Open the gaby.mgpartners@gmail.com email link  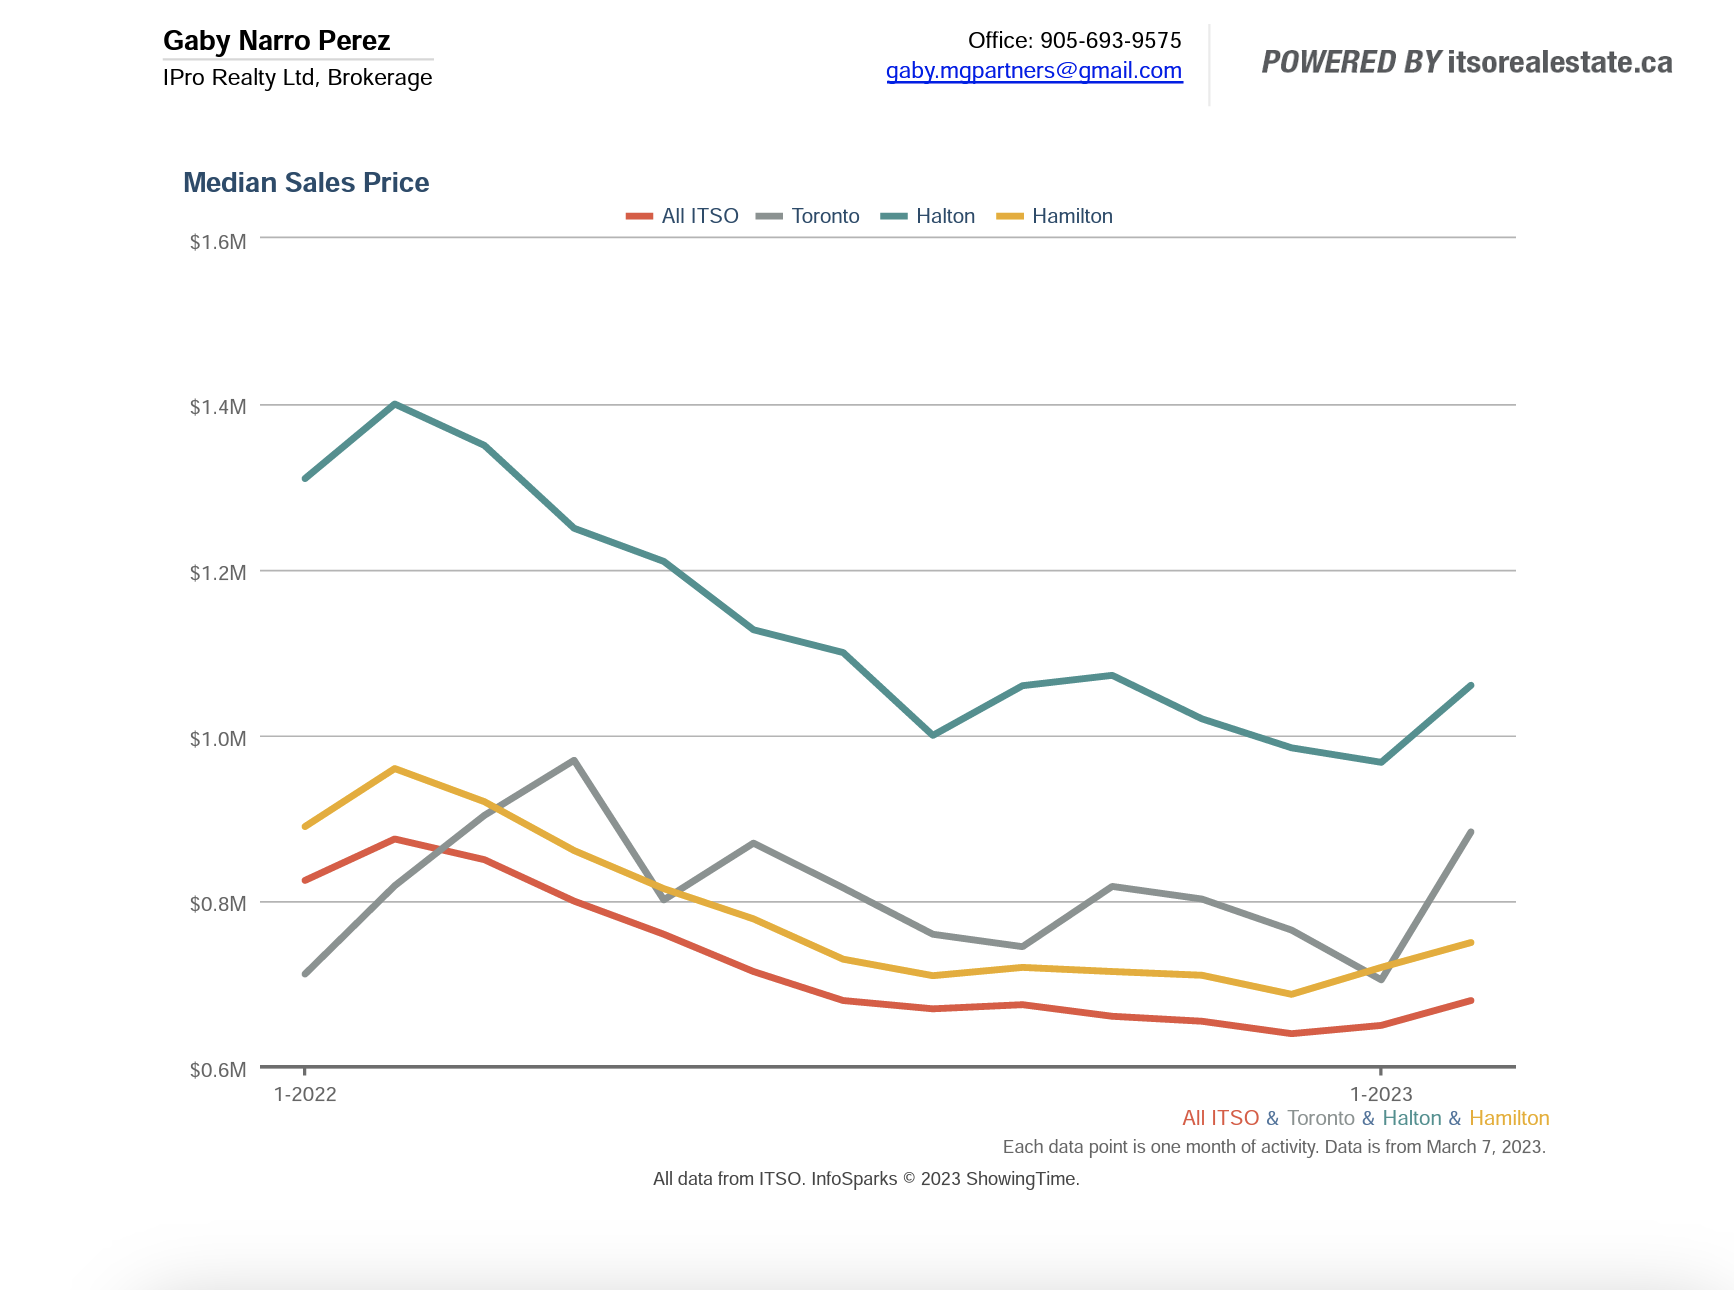click(1034, 71)
